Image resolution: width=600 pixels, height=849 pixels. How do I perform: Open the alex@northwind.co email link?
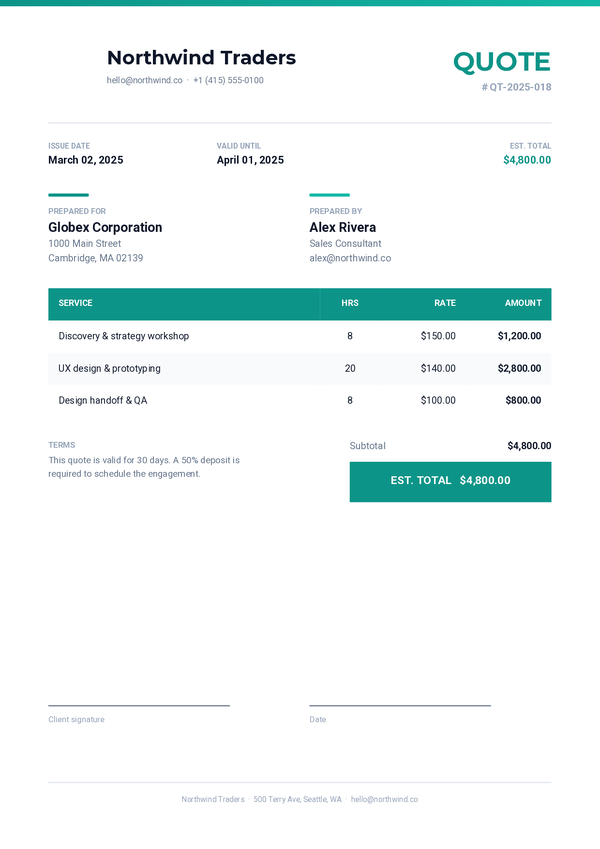(x=350, y=258)
